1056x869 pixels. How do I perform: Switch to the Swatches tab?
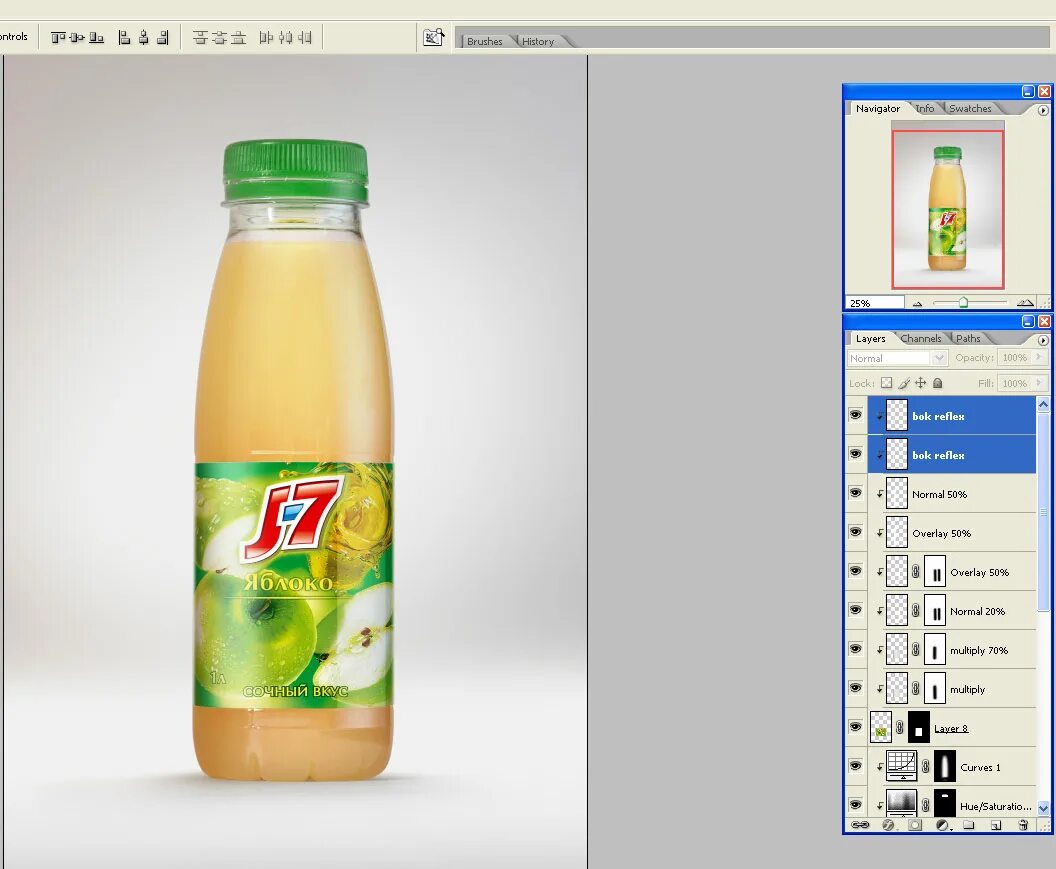970,108
